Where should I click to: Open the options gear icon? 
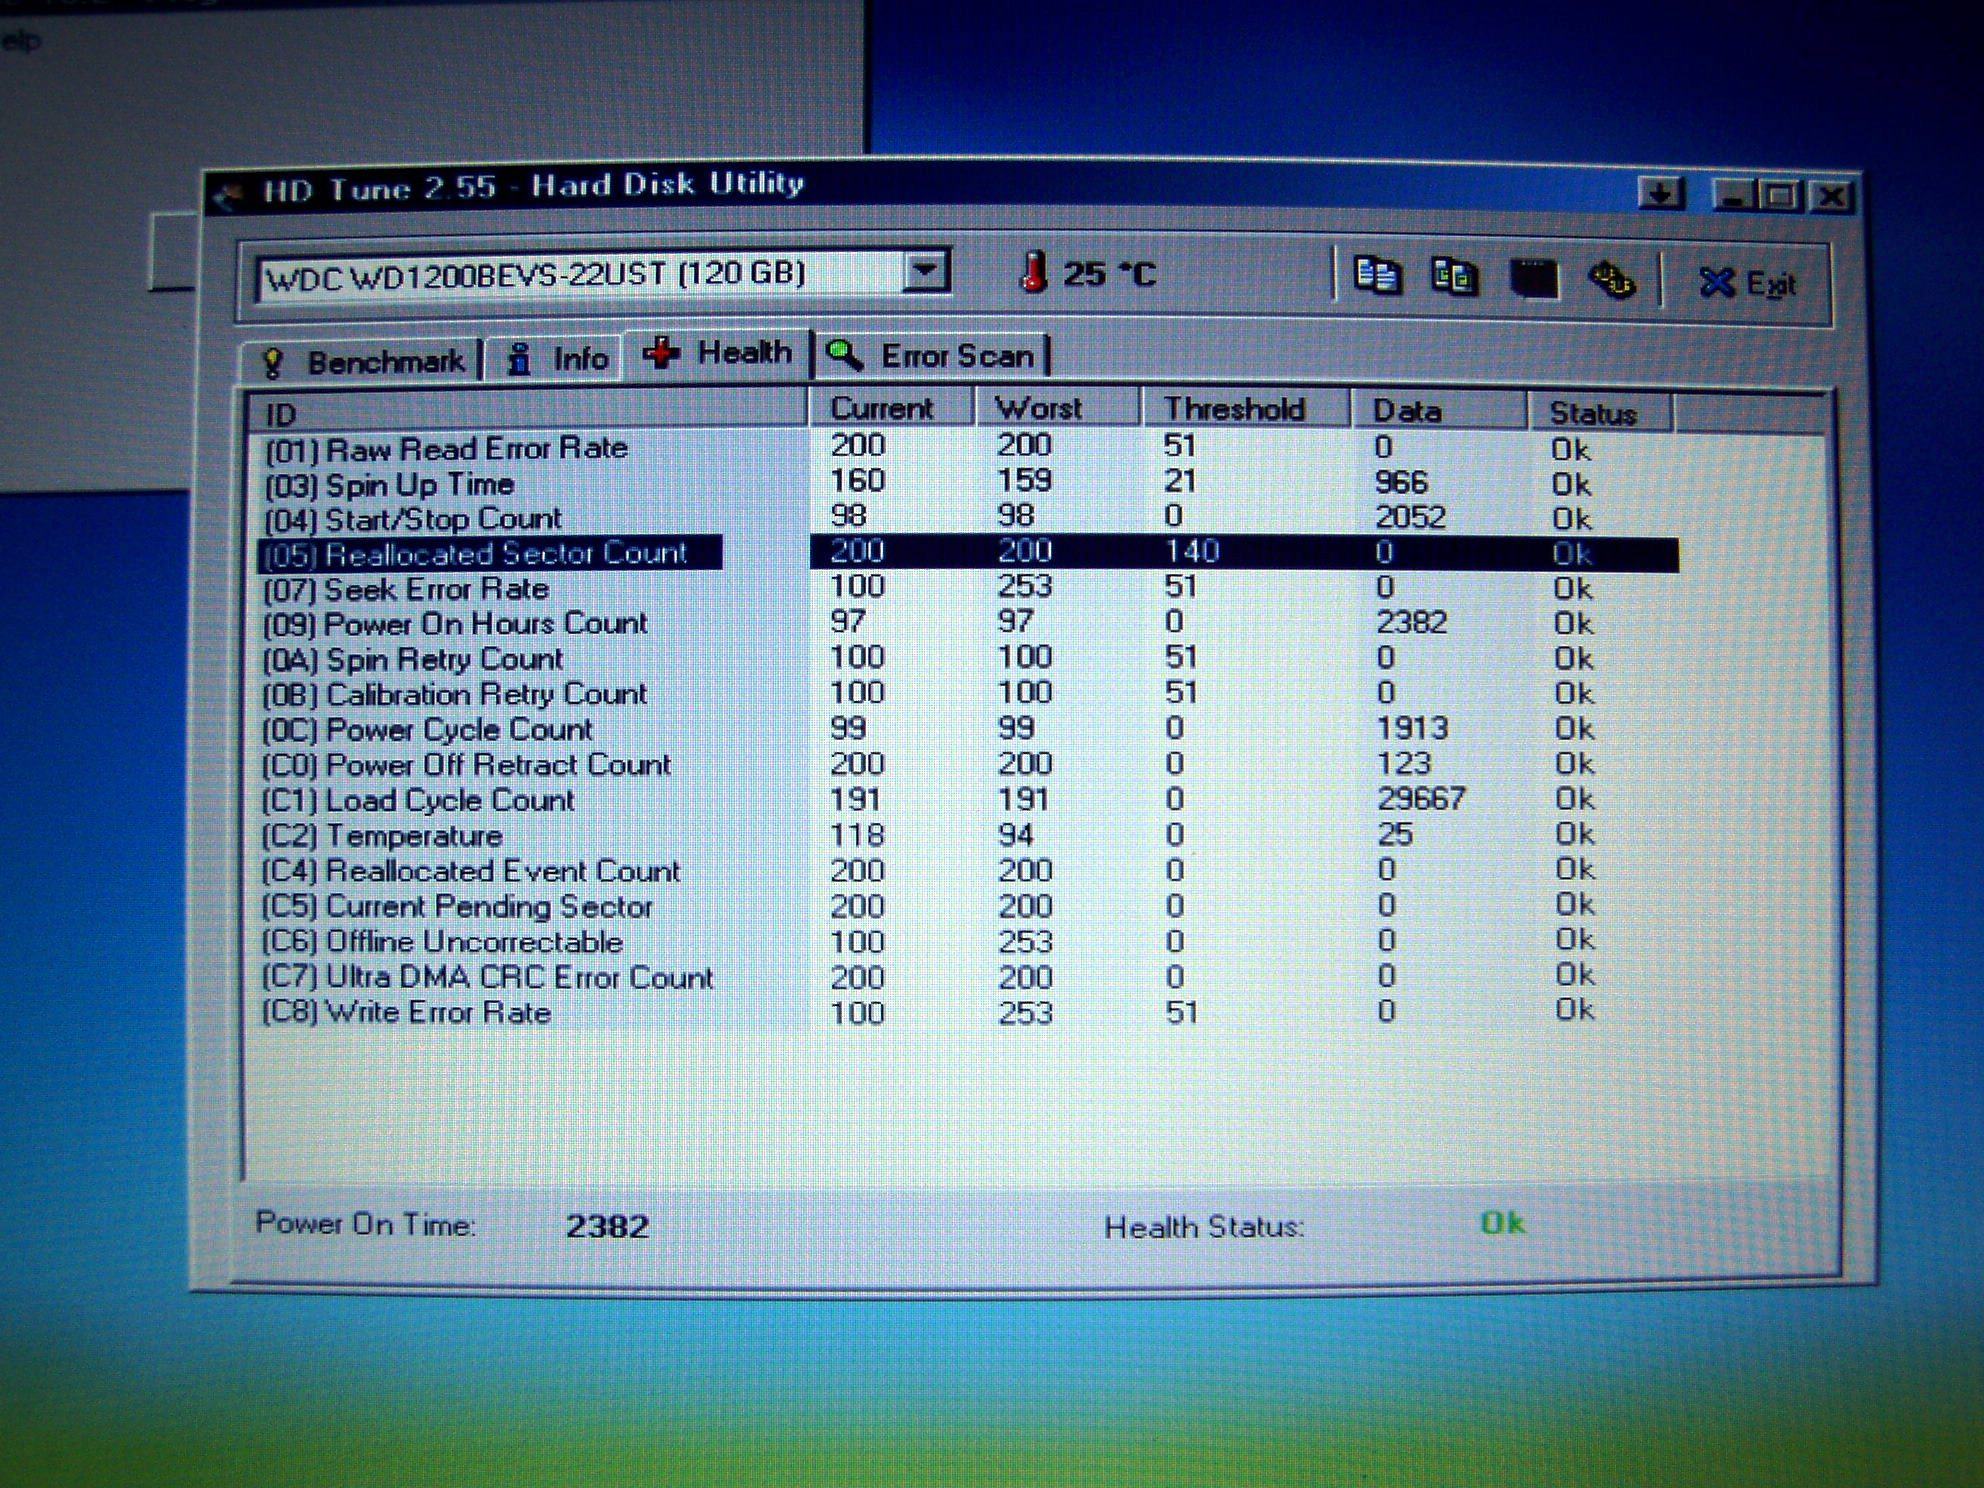(x=1612, y=279)
